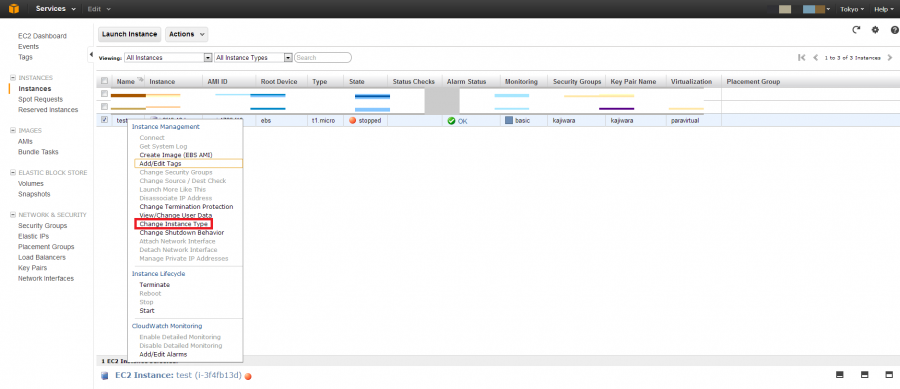Image resolution: width=900 pixels, height=389 pixels.
Task: Collapse the INSTANCES sidebar section
Action: click(x=13, y=77)
